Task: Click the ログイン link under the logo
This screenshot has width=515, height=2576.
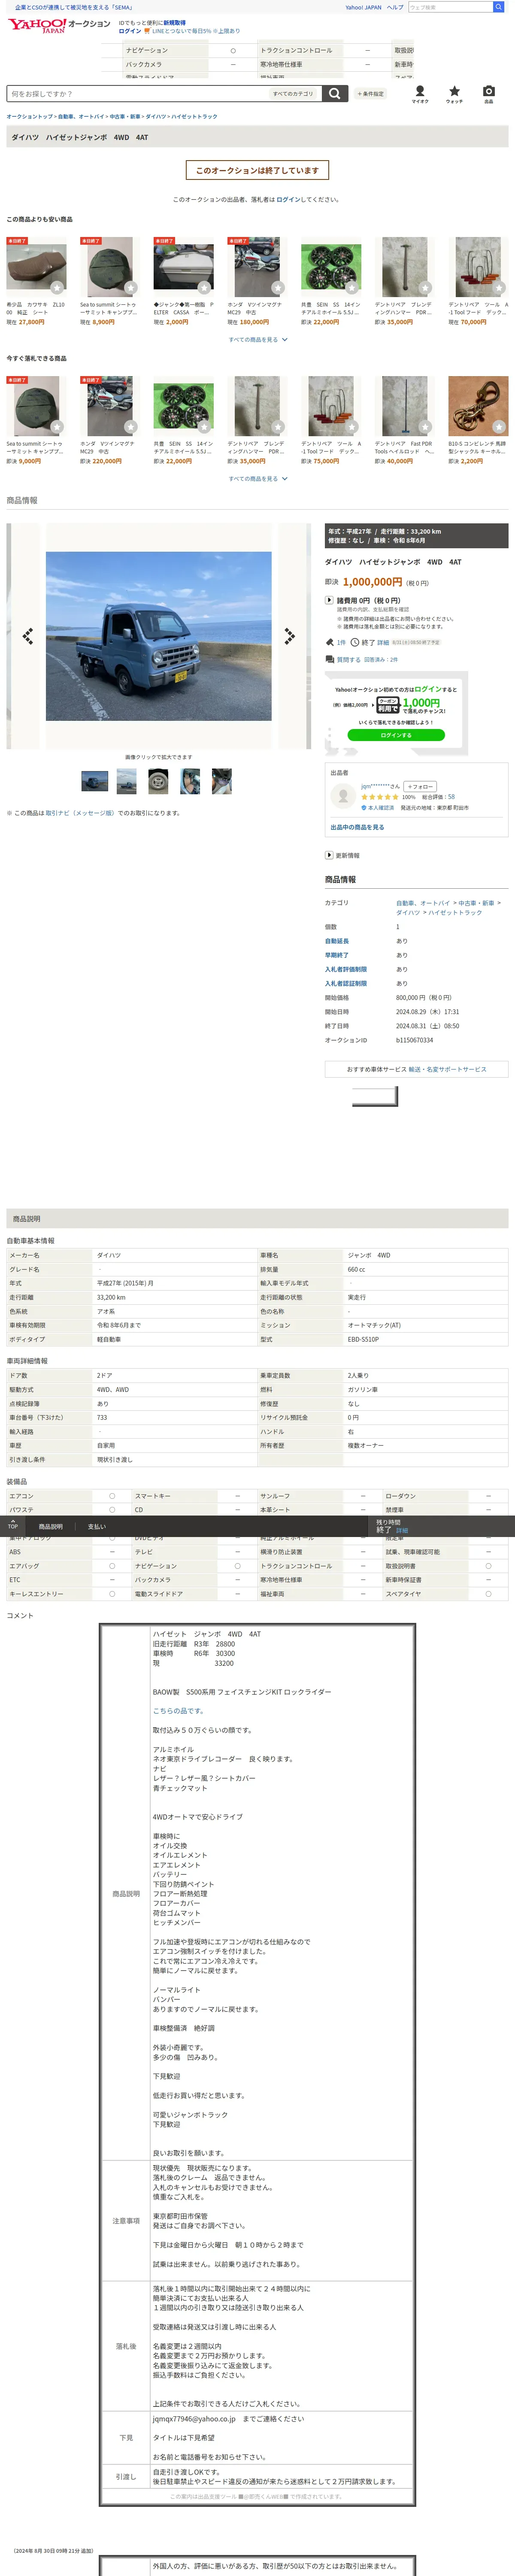Action: click(130, 31)
